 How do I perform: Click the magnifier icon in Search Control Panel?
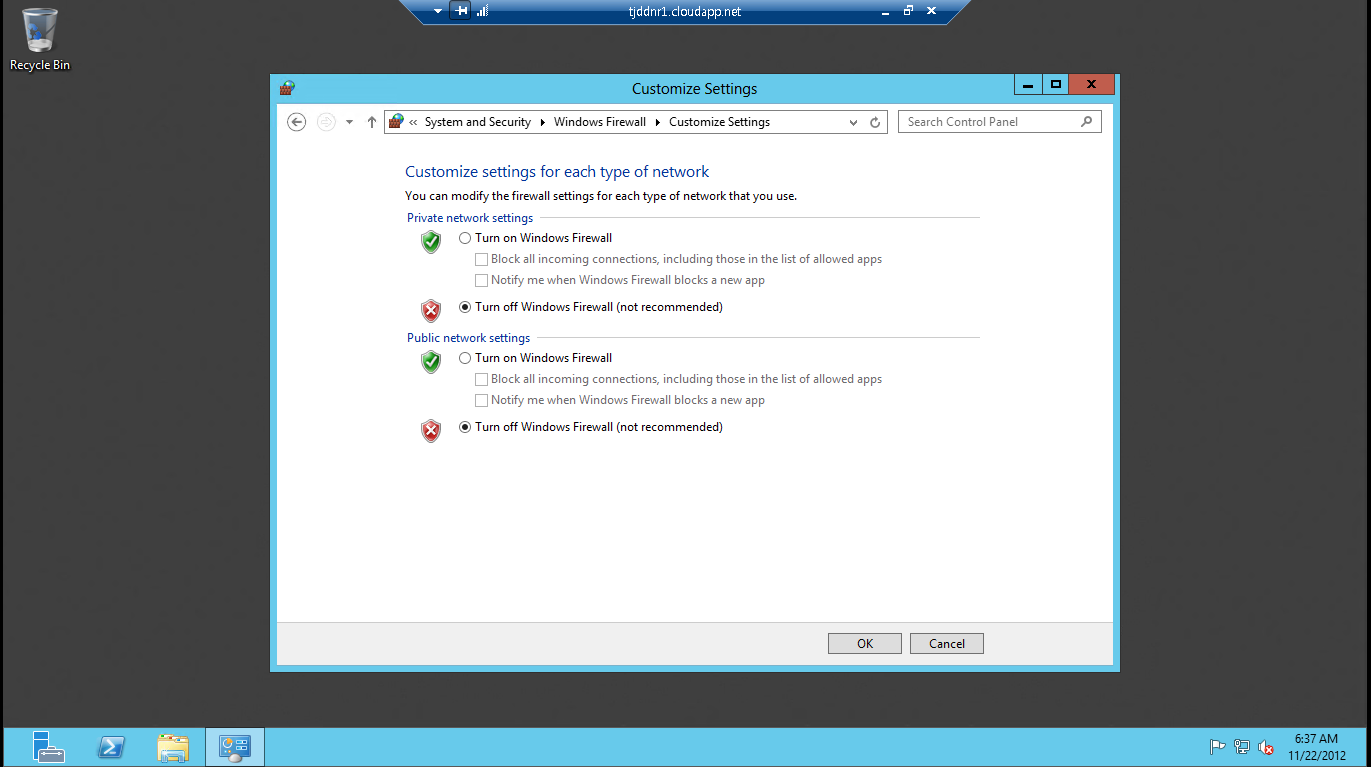(1087, 122)
